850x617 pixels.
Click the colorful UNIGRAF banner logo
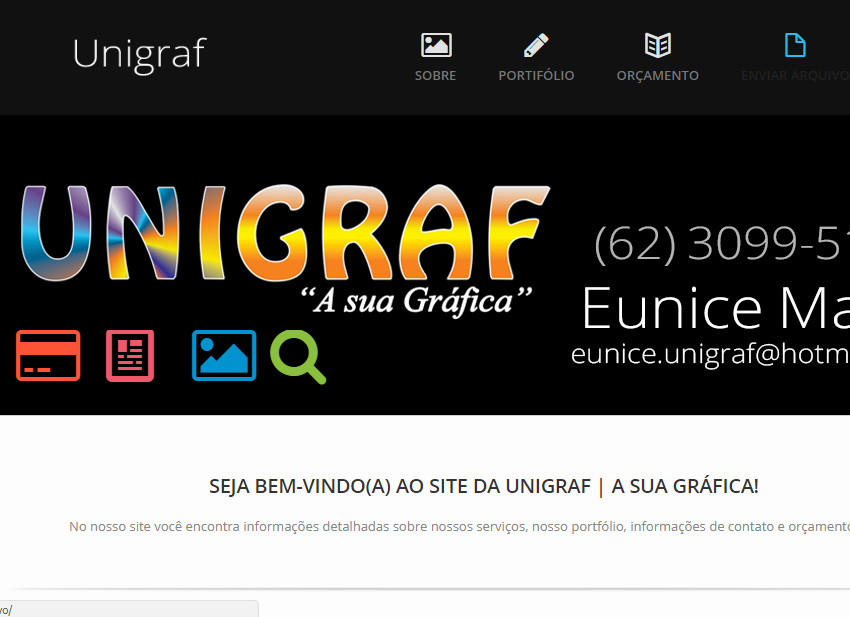pos(285,235)
